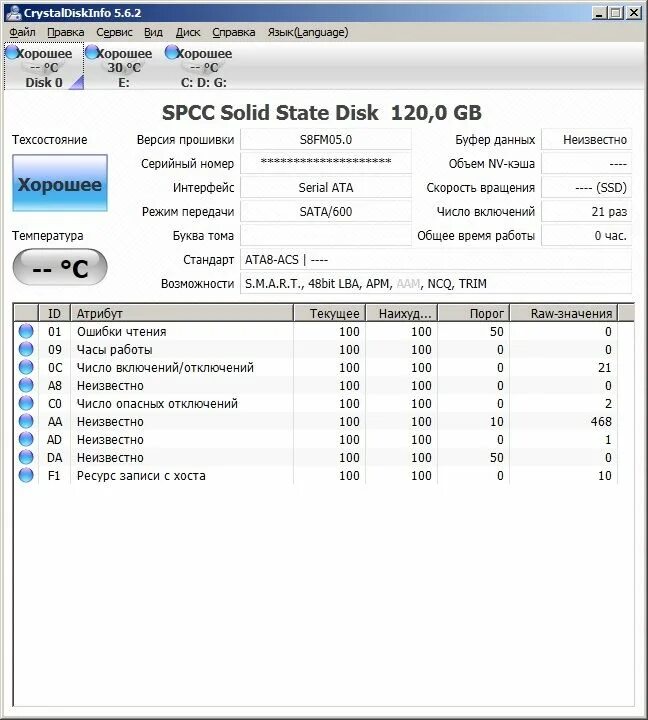The image size is (648, 720).
Task: Click the Интерфейс field Serial ATA
Action: (x=326, y=187)
